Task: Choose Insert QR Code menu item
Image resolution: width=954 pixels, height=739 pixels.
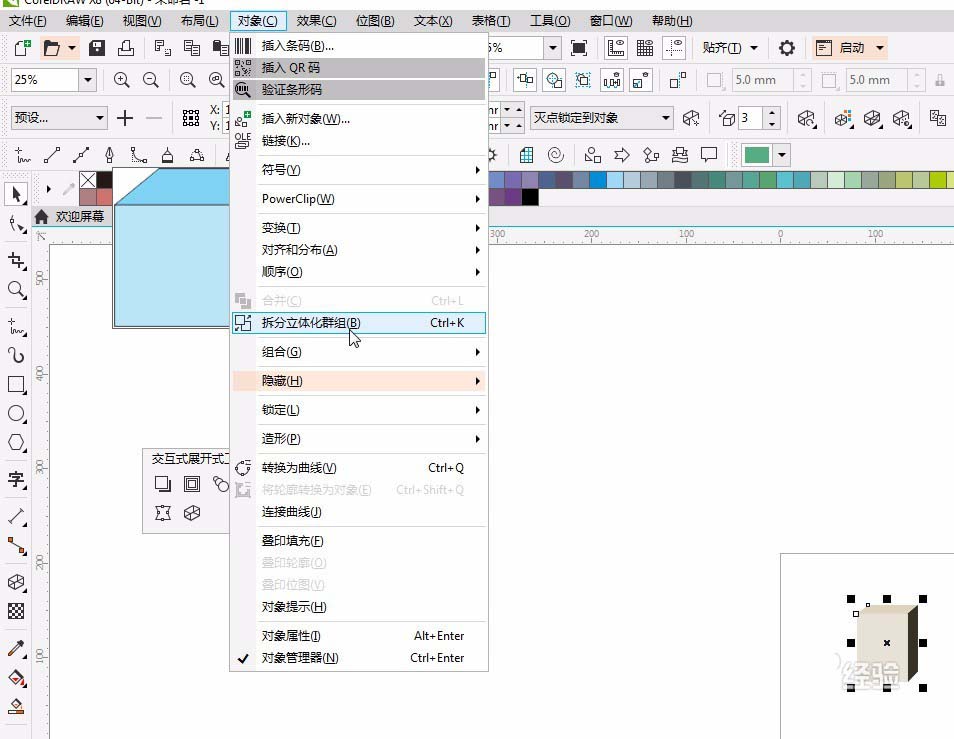Action: (x=358, y=68)
